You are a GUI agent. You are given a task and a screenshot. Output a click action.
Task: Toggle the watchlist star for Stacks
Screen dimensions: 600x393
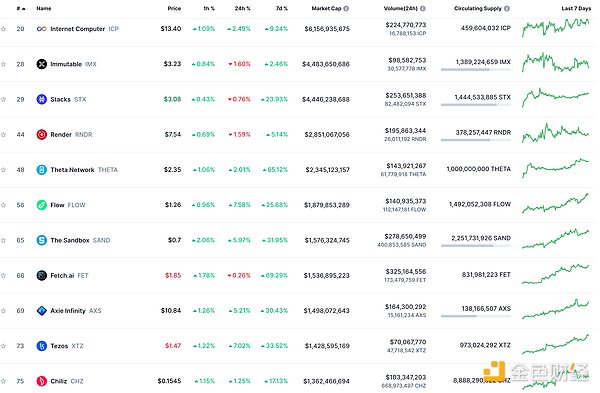tap(3, 99)
